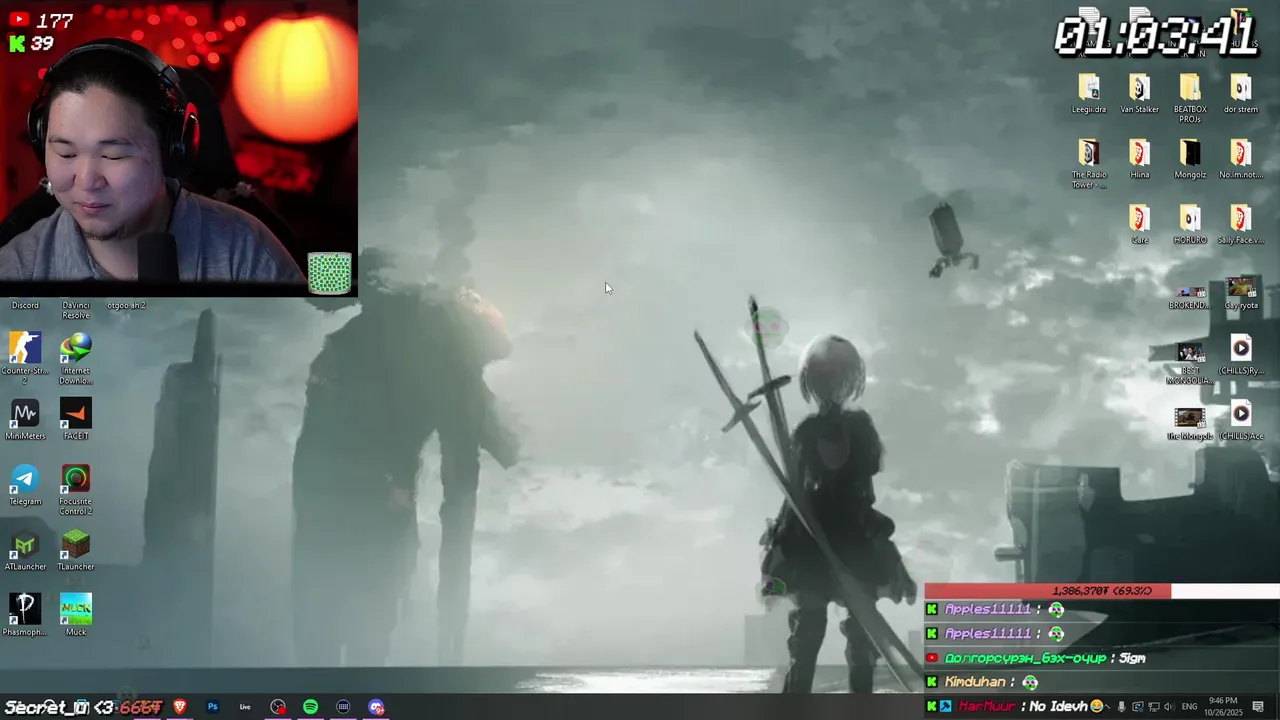Launch the FACEIT desktop shortcut
The height and width of the screenshot is (720, 1280).
coord(76,419)
